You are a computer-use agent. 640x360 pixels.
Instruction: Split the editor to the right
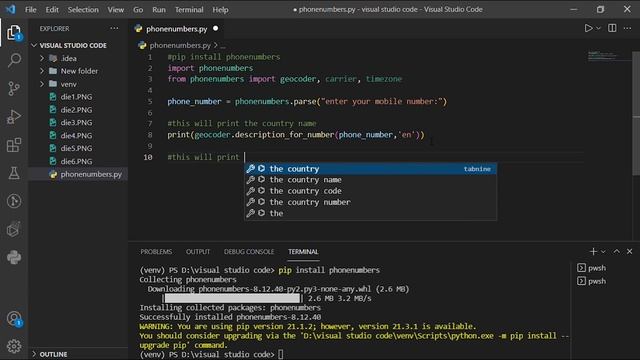pyautogui.click(x=612, y=28)
